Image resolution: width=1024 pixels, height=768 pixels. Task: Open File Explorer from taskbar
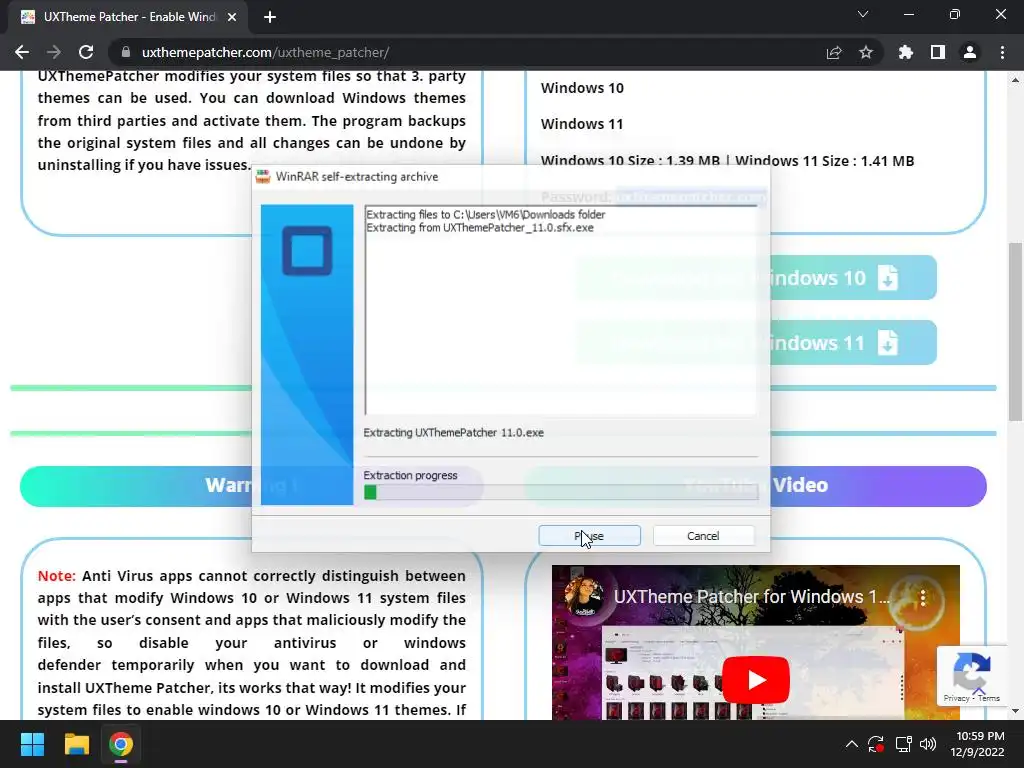click(76, 744)
